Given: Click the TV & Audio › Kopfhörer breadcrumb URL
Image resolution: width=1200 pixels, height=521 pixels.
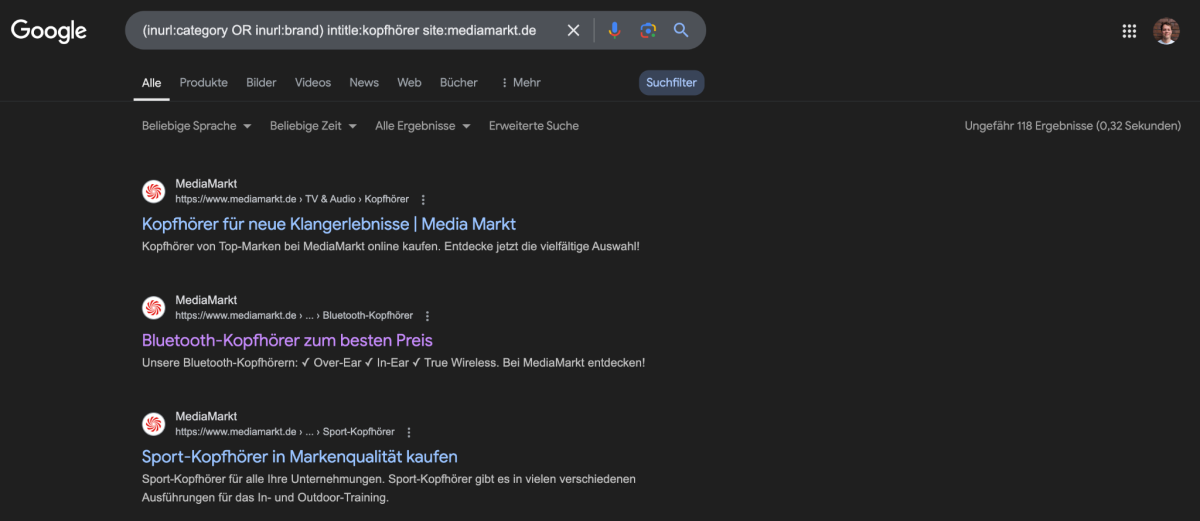Looking at the screenshot, I should (x=292, y=200).
